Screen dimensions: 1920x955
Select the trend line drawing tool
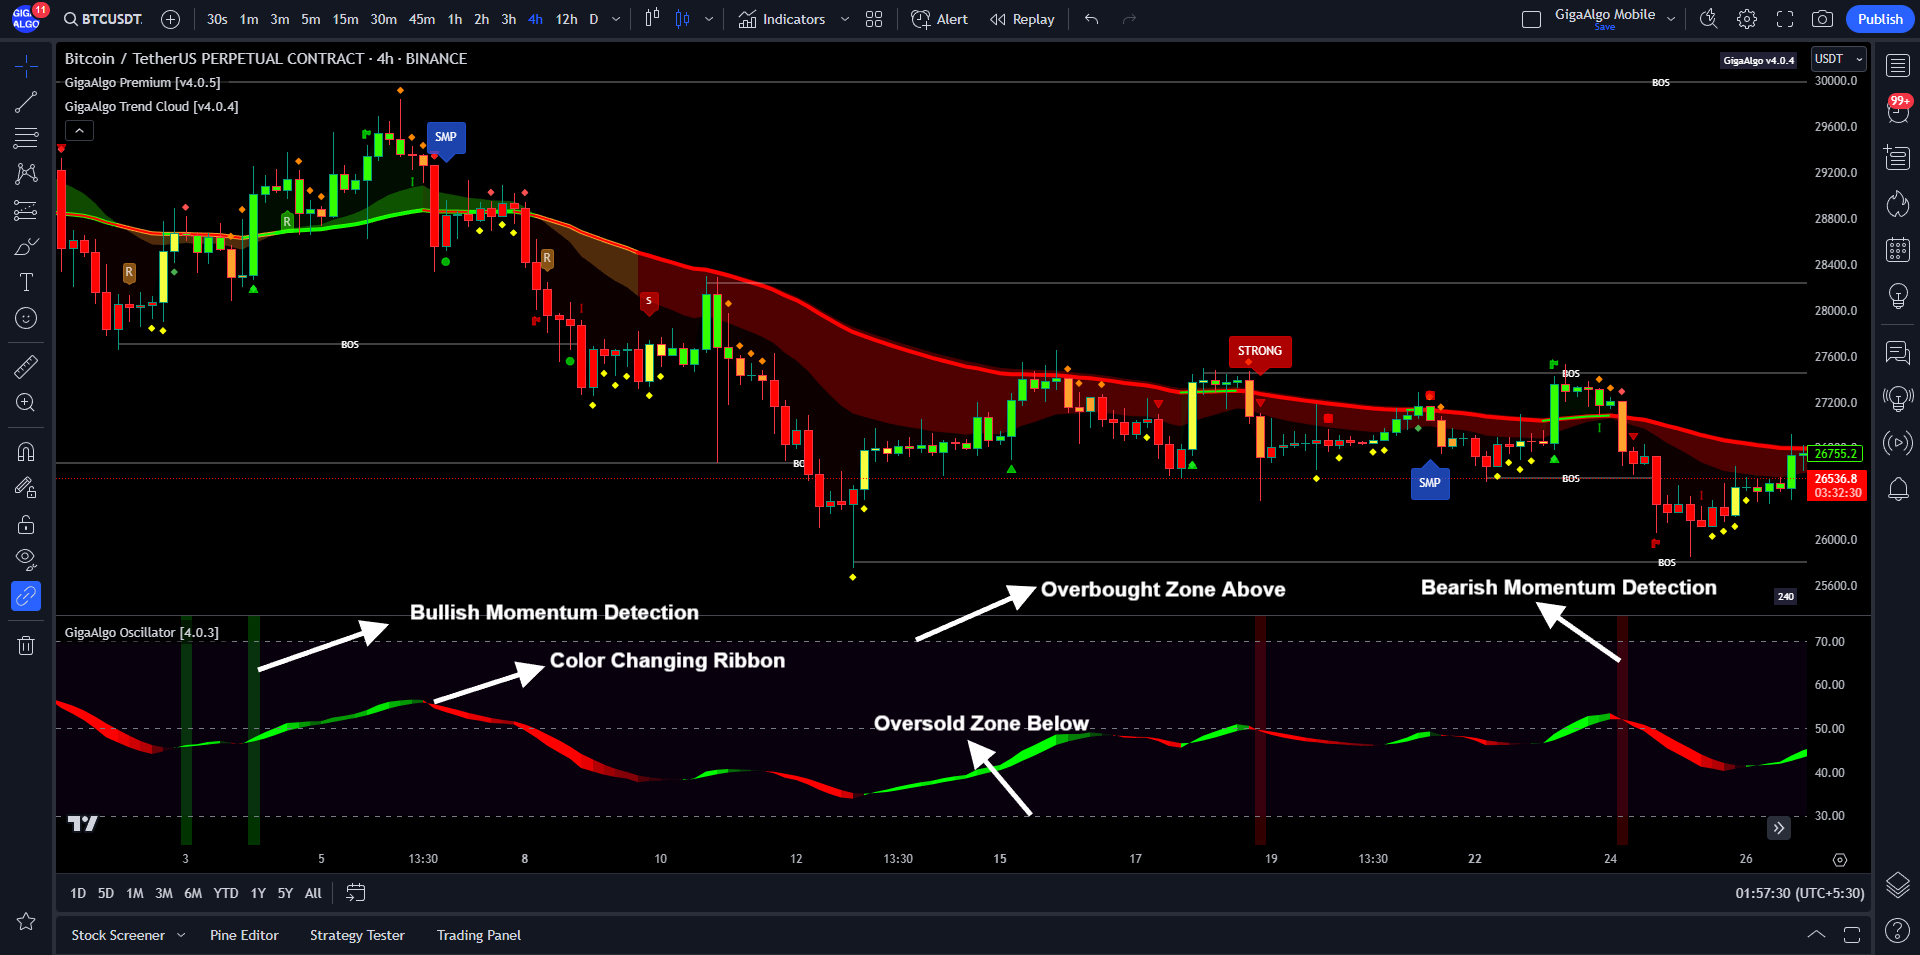point(26,102)
